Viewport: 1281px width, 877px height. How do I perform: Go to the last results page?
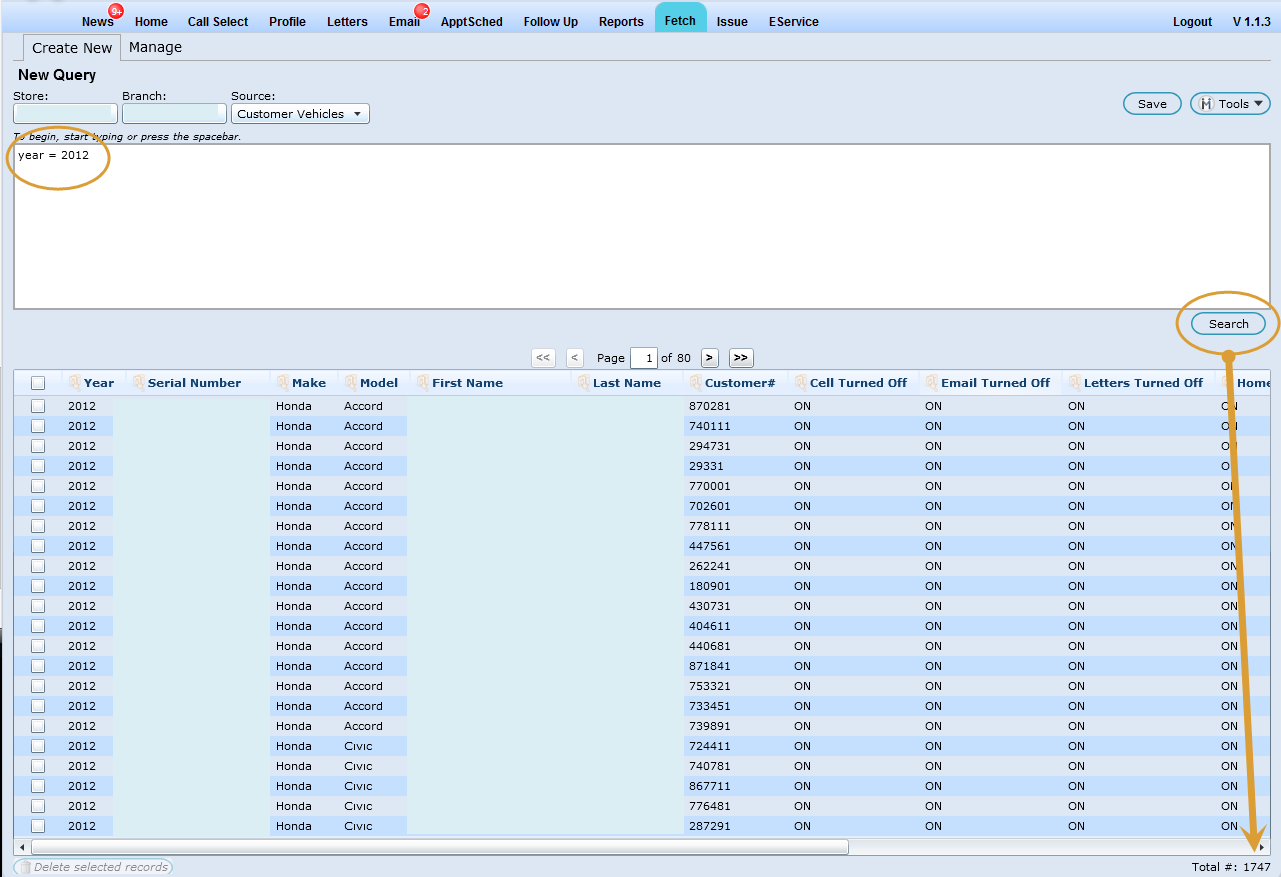point(740,358)
